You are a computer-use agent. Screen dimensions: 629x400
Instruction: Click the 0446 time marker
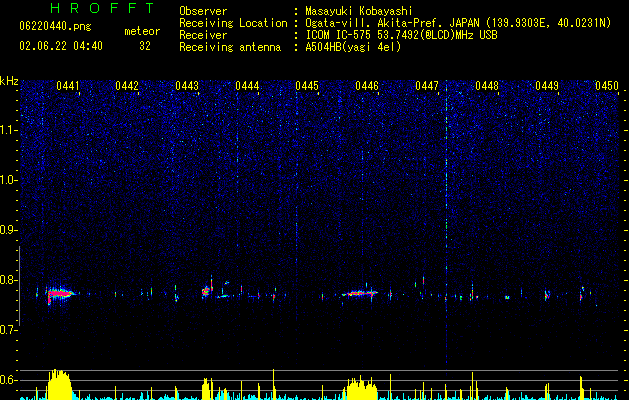[x=367, y=86]
